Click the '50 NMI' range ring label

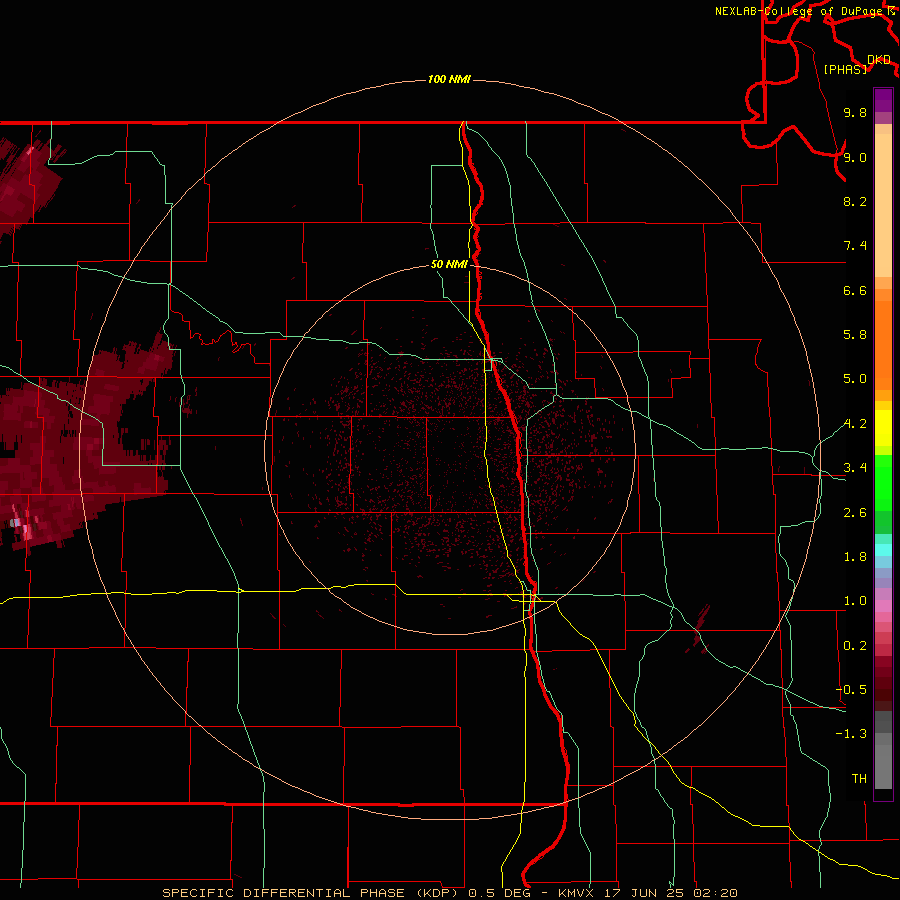click(x=449, y=265)
